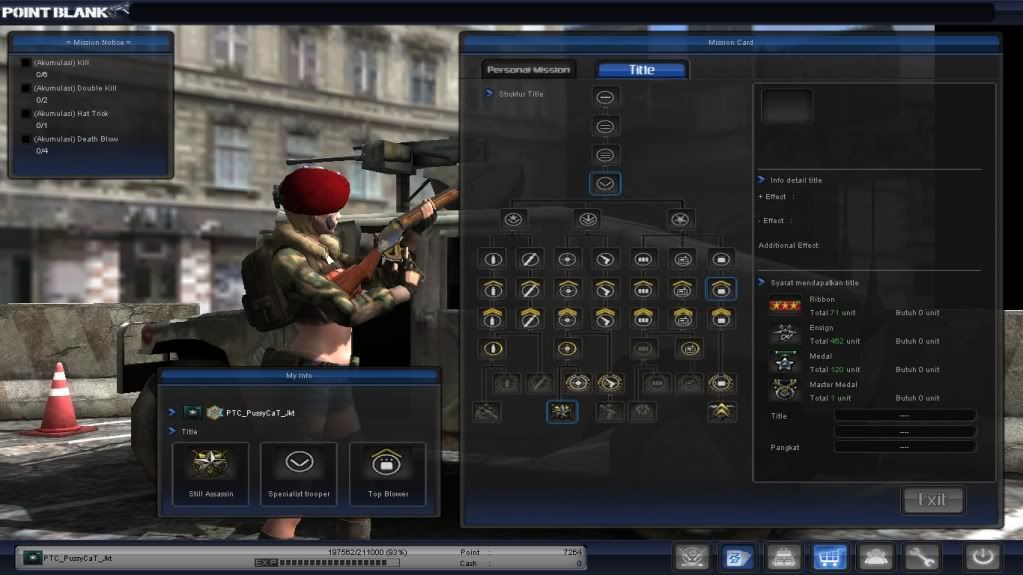Click the Ribbon three-star requirement icon
This screenshot has width=1023, height=575.
[x=784, y=305]
